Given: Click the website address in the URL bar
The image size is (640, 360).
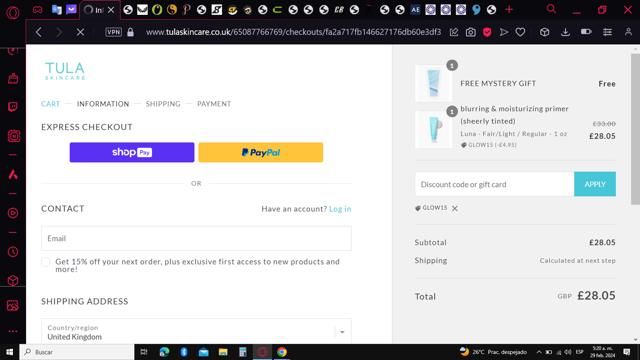Looking at the screenshot, I should pos(293,32).
